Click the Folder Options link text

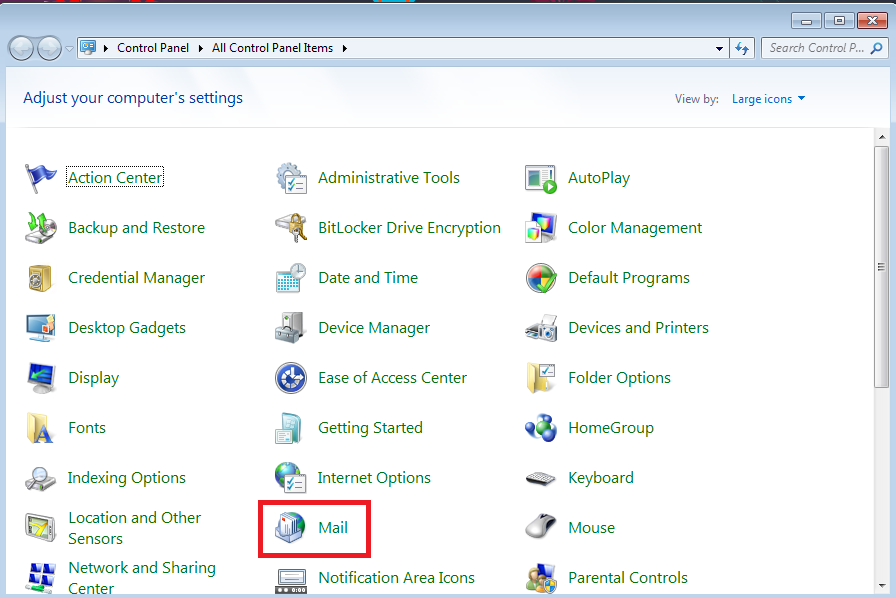tap(619, 378)
